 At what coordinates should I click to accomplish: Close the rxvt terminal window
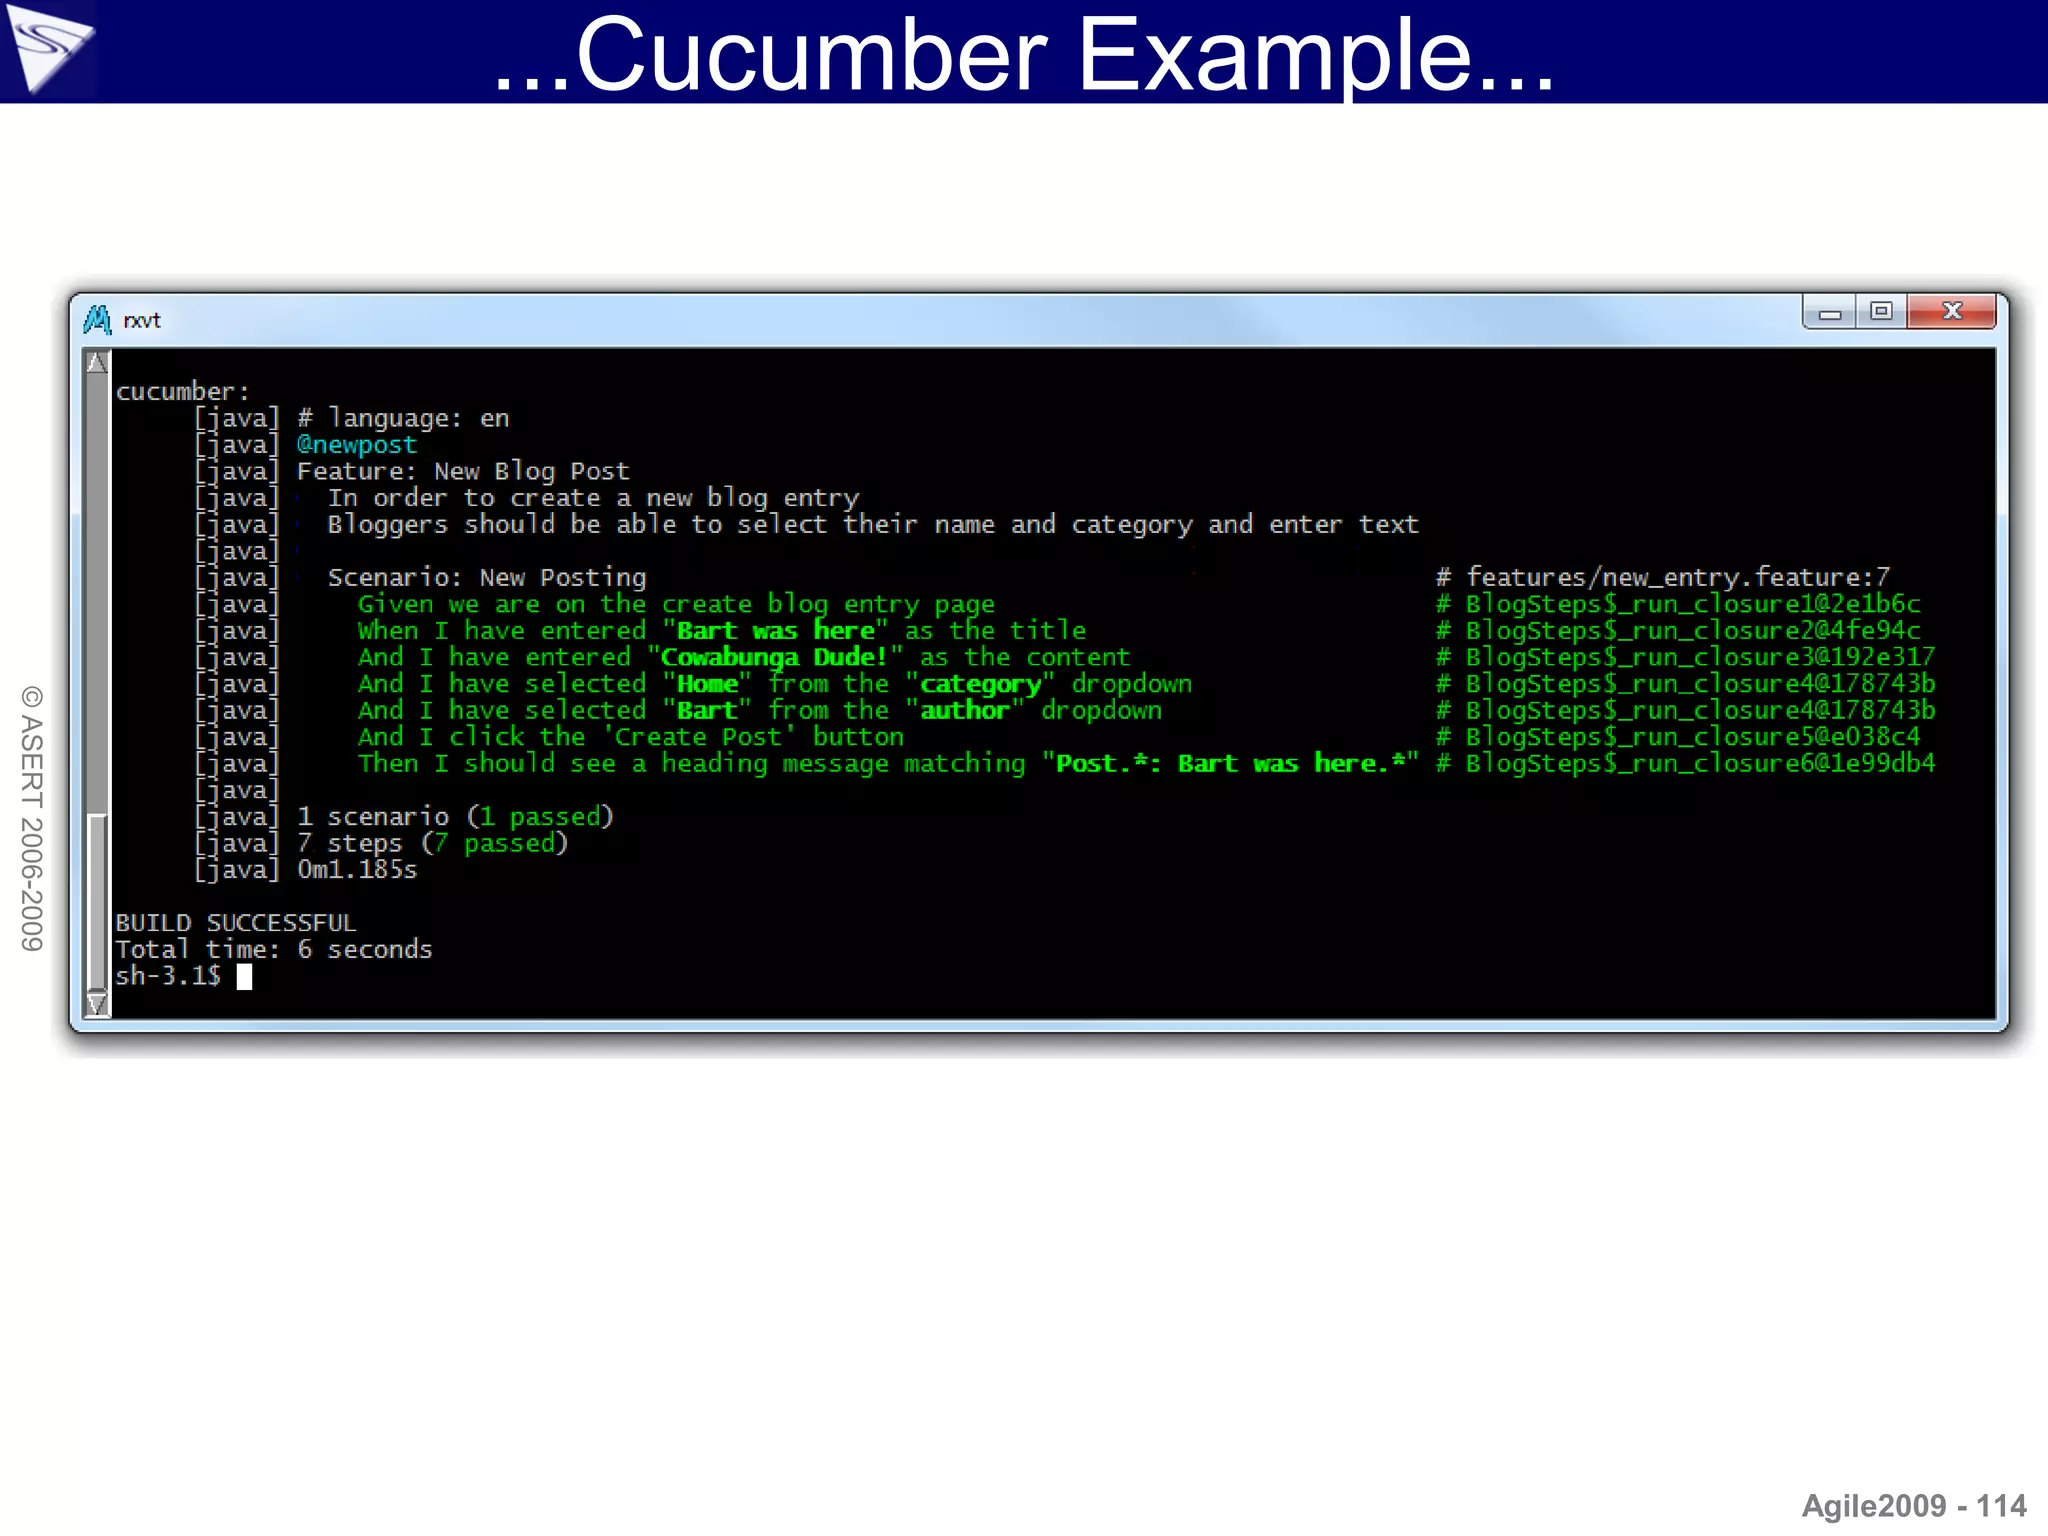click(1952, 312)
